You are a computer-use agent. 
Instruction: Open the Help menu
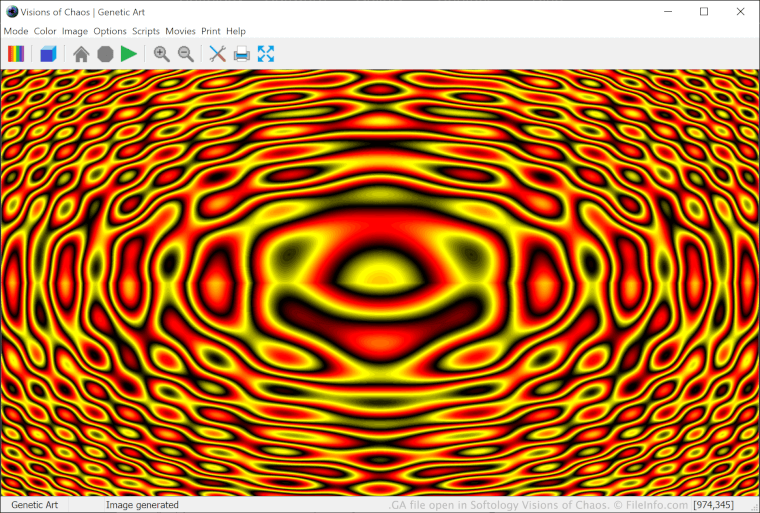coord(236,31)
